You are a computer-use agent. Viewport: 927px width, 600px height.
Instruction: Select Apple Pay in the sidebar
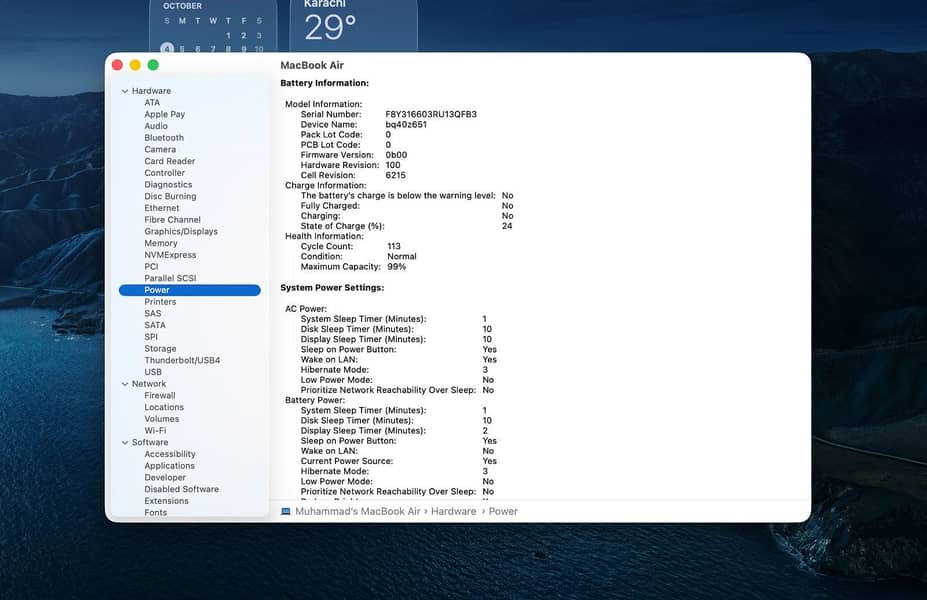[x=164, y=114]
